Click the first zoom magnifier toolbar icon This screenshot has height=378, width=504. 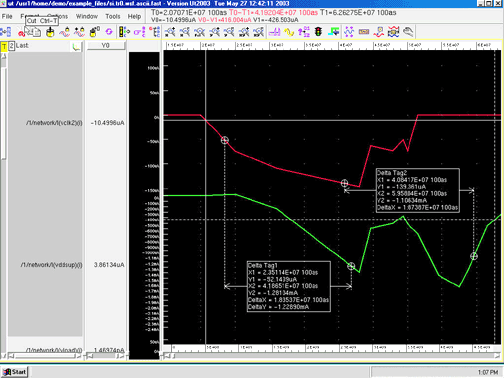click(170, 32)
